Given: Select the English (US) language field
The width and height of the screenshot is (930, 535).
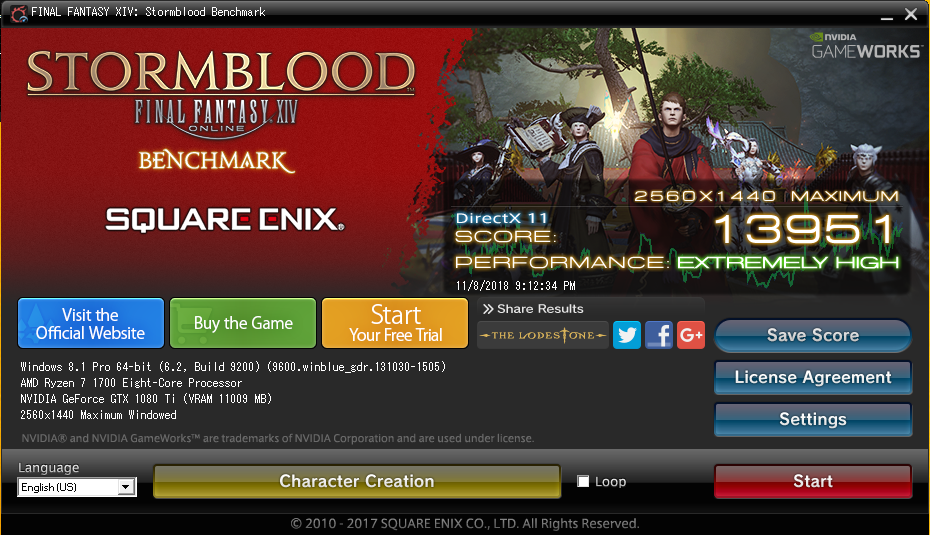Looking at the screenshot, I should [77, 487].
